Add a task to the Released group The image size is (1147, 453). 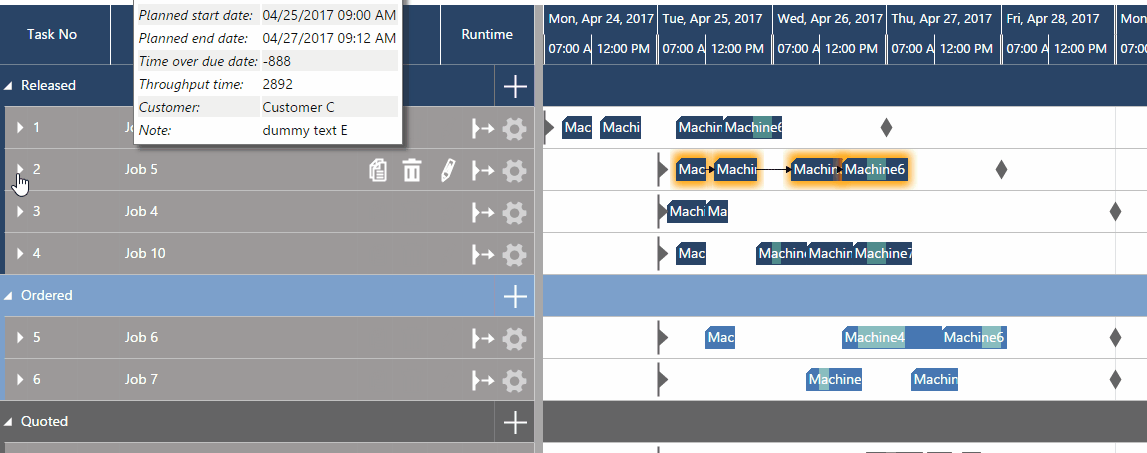tap(515, 86)
